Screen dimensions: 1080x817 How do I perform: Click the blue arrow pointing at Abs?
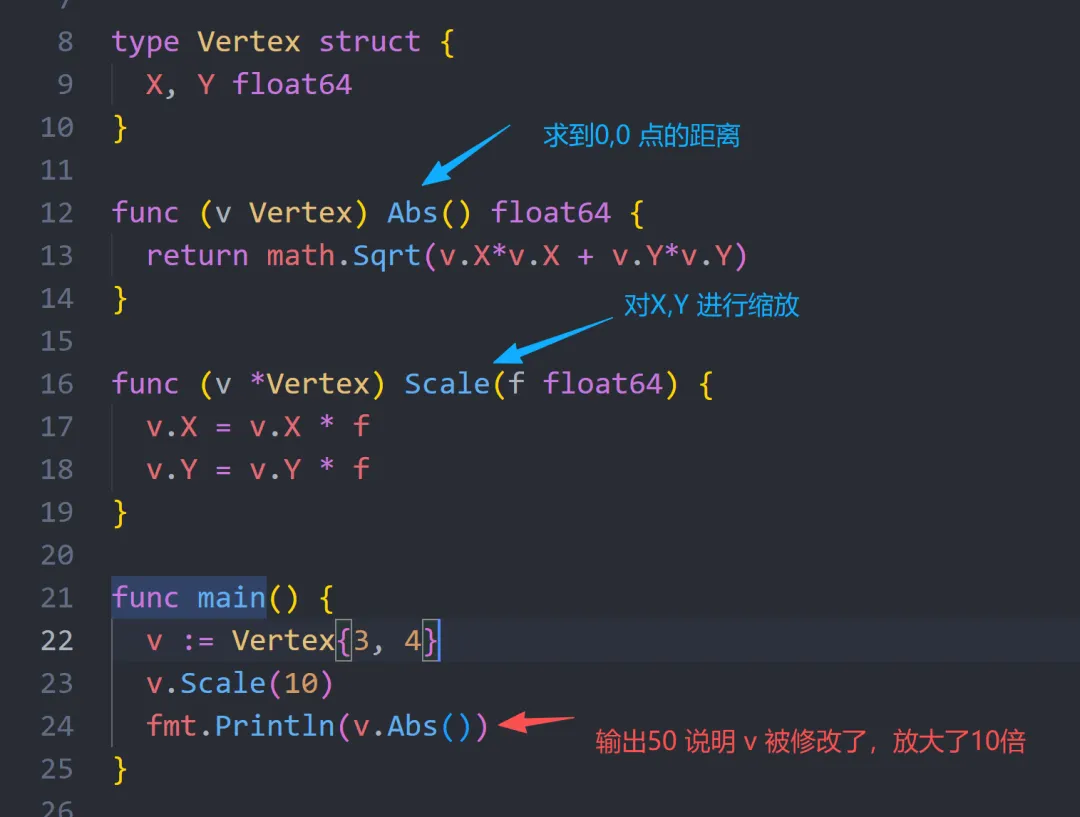[x=466, y=155]
